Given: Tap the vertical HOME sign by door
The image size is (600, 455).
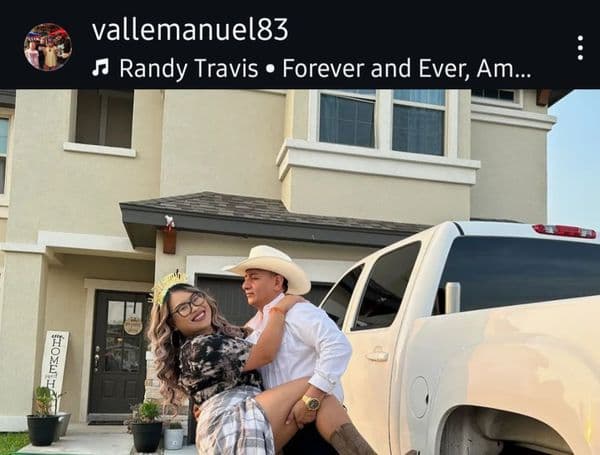Looking at the screenshot, I should pos(55,360).
